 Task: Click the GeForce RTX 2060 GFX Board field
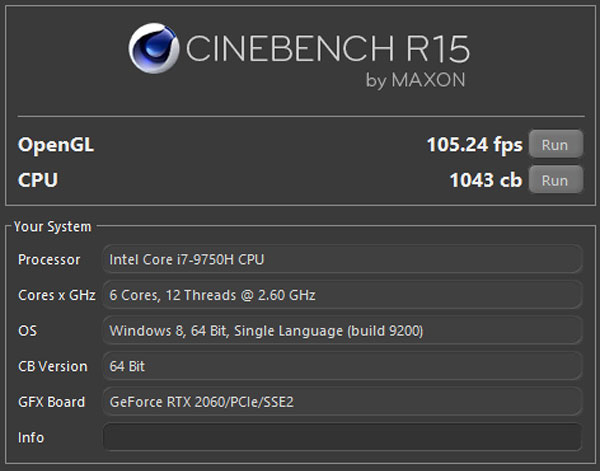click(x=342, y=402)
